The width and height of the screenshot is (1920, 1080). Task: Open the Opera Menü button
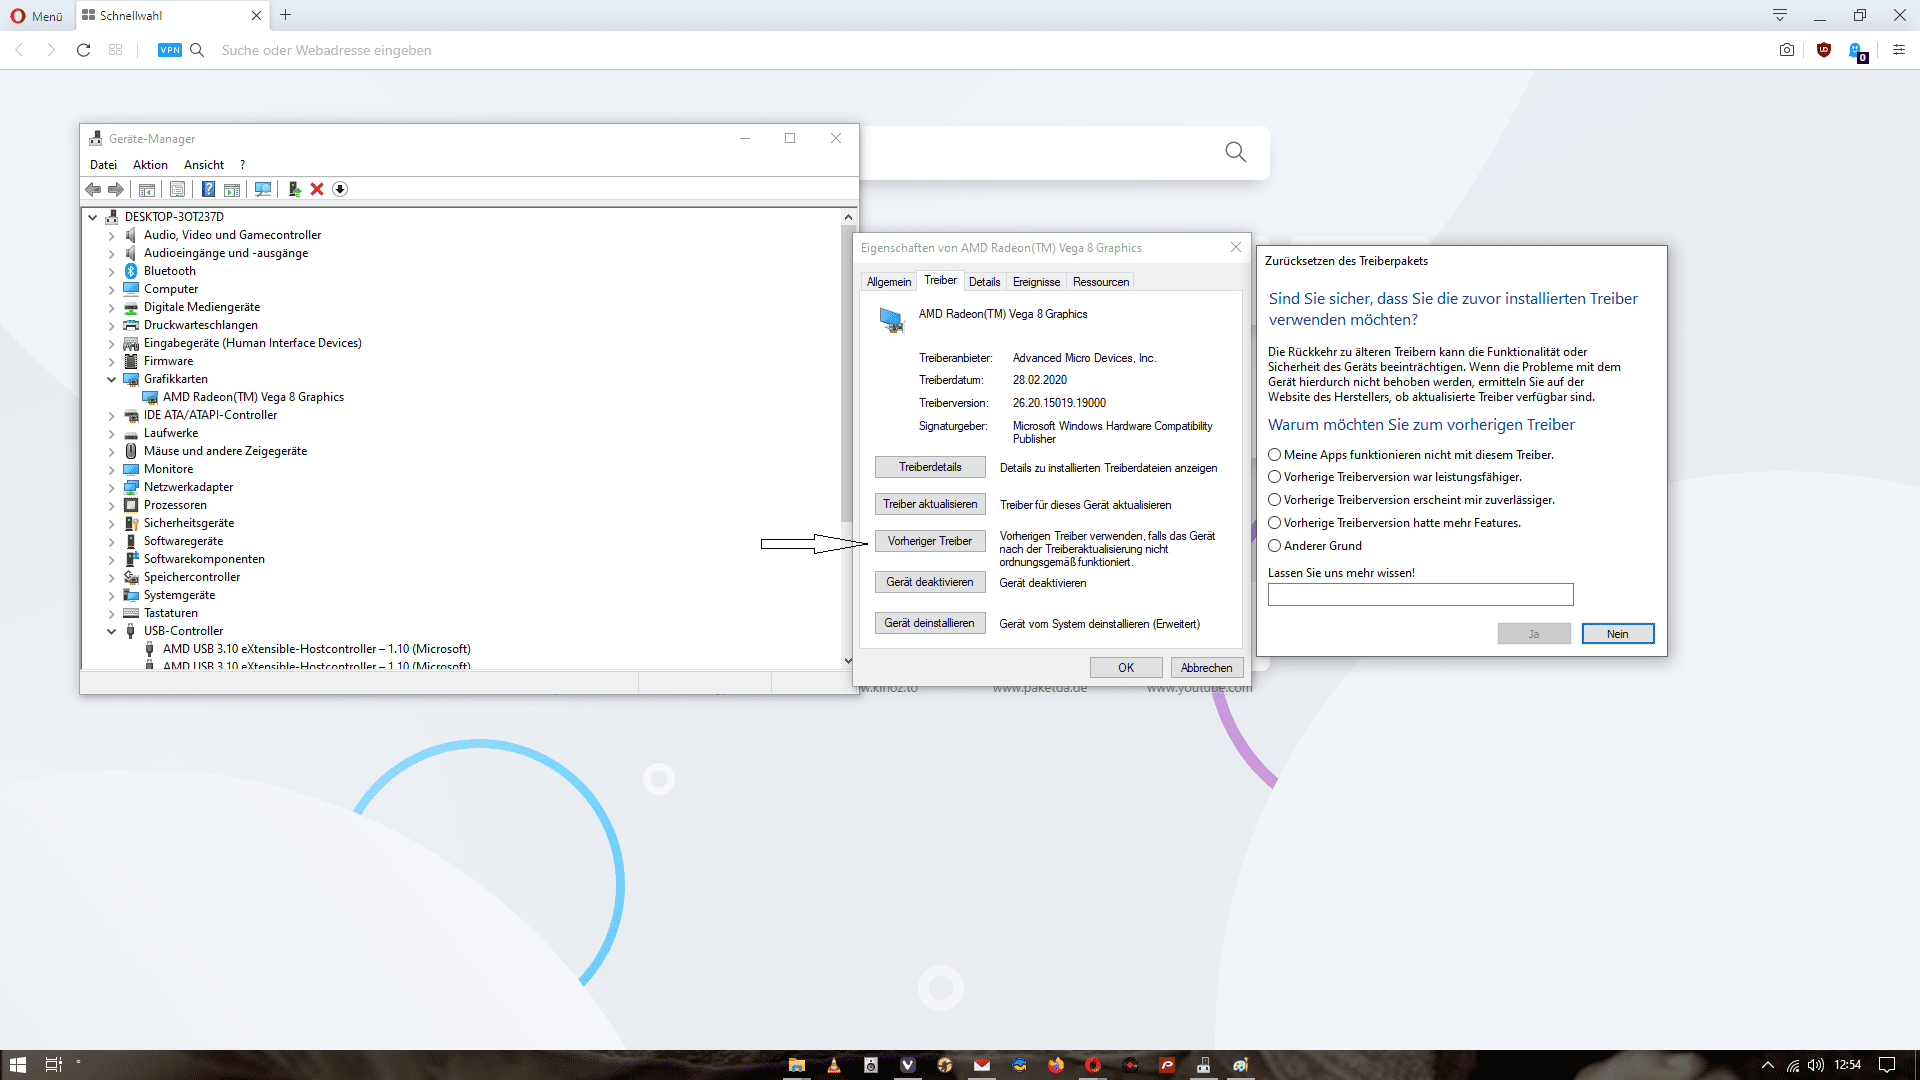pos(36,16)
